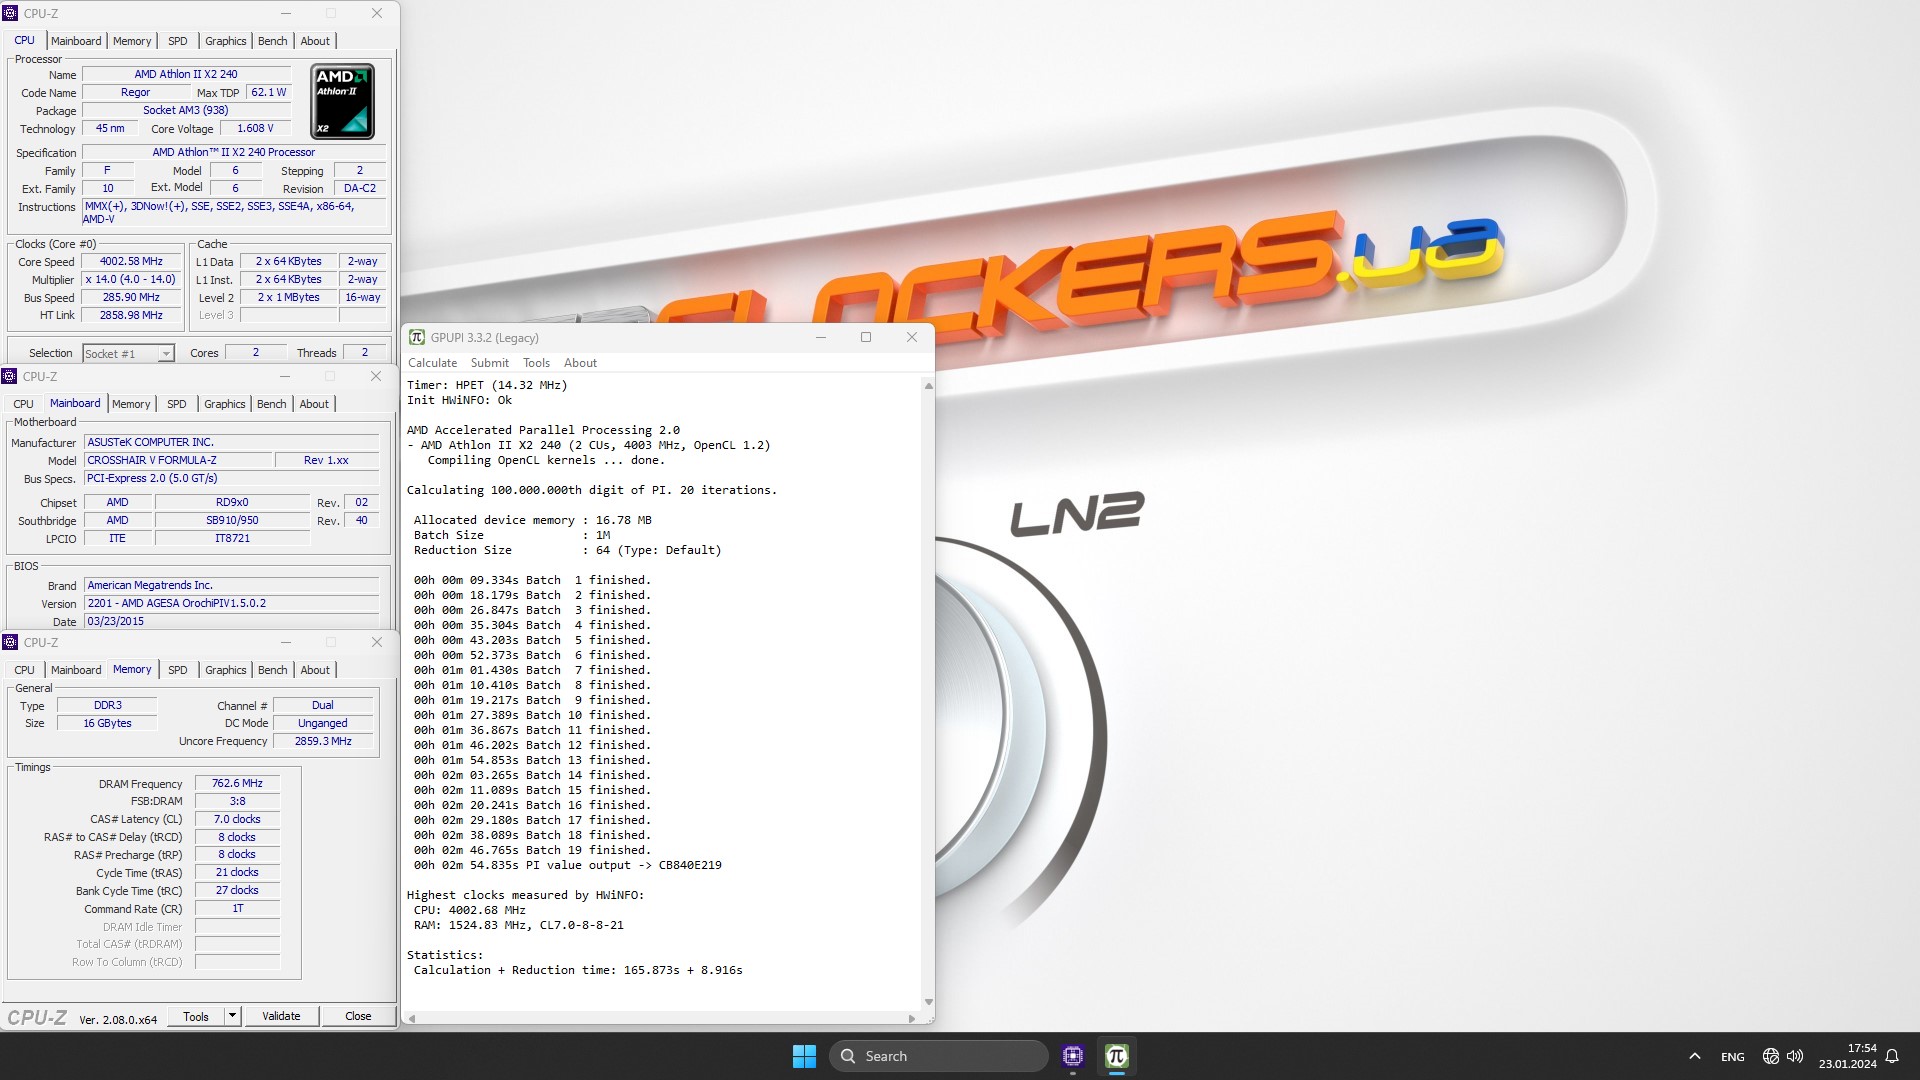Image resolution: width=1920 pixels, height=1080 pixels.
Task: Open the Submit menu in GPUPI
Action: [x=489, y=363]
